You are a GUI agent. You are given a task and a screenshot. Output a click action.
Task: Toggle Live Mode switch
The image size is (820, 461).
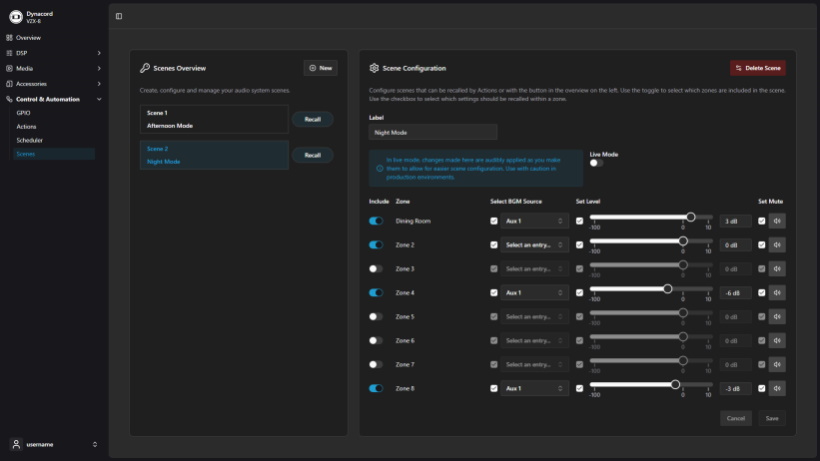(596, 163)
